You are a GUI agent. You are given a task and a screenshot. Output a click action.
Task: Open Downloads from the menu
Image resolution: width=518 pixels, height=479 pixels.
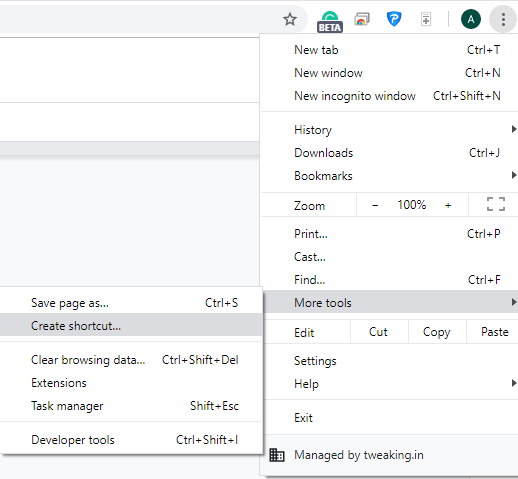click(389, 153)
